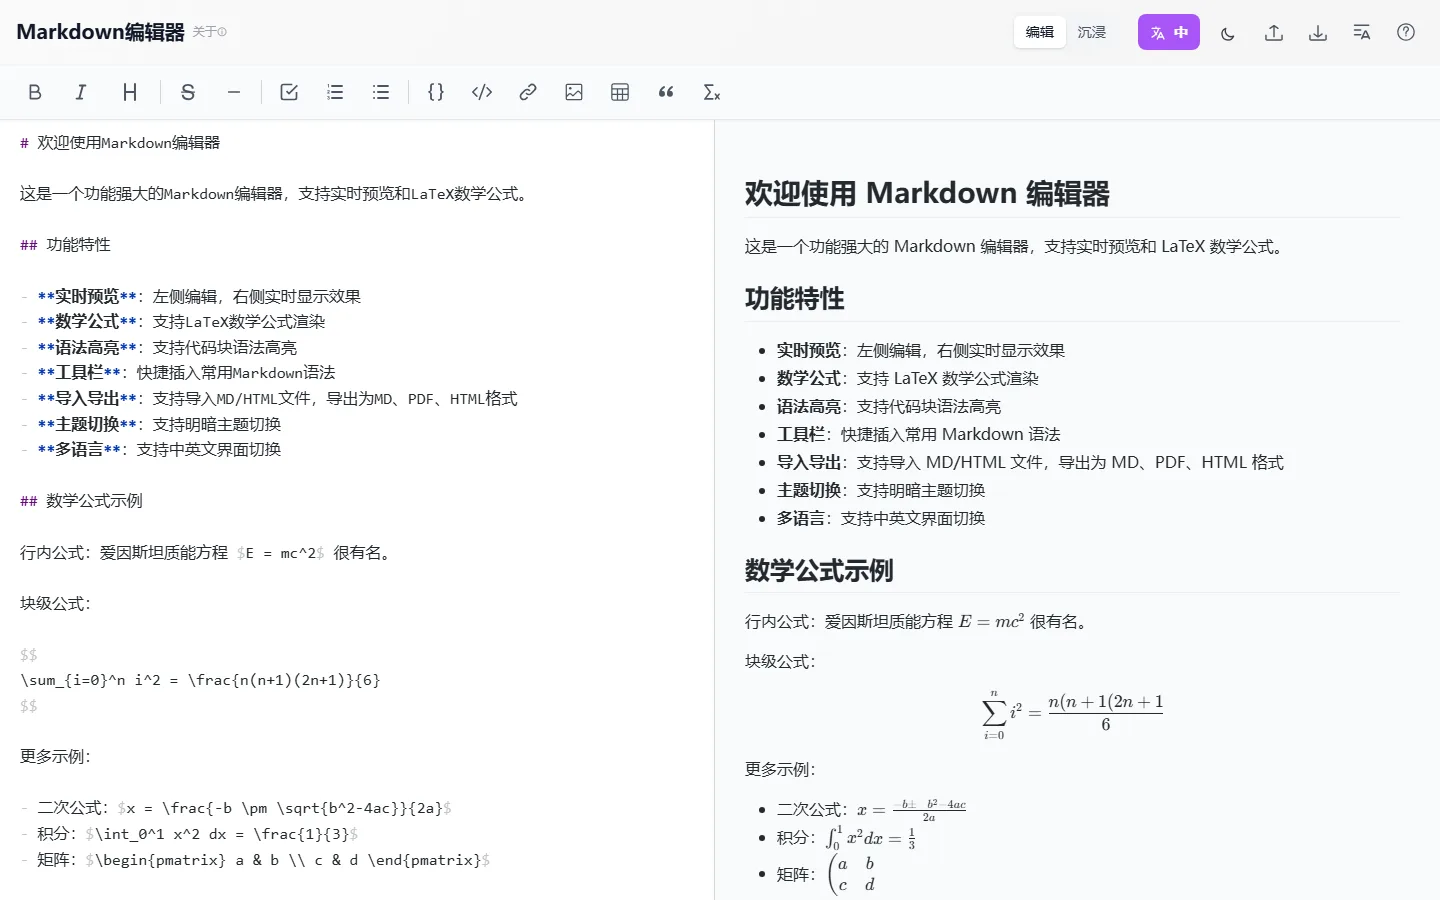Click the preview bullet 多语言
This screenshot has height=900, width=1440.
[881, 518]
